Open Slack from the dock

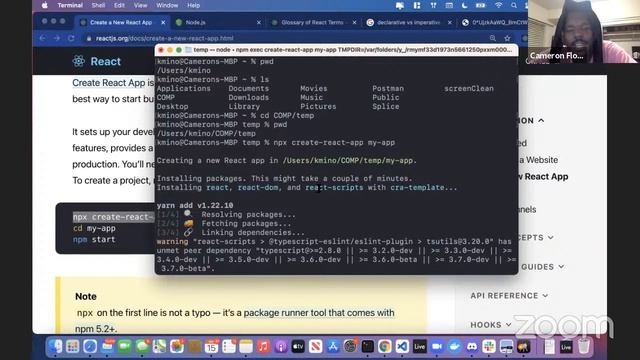pyautogui.click(x=489, y=347)
